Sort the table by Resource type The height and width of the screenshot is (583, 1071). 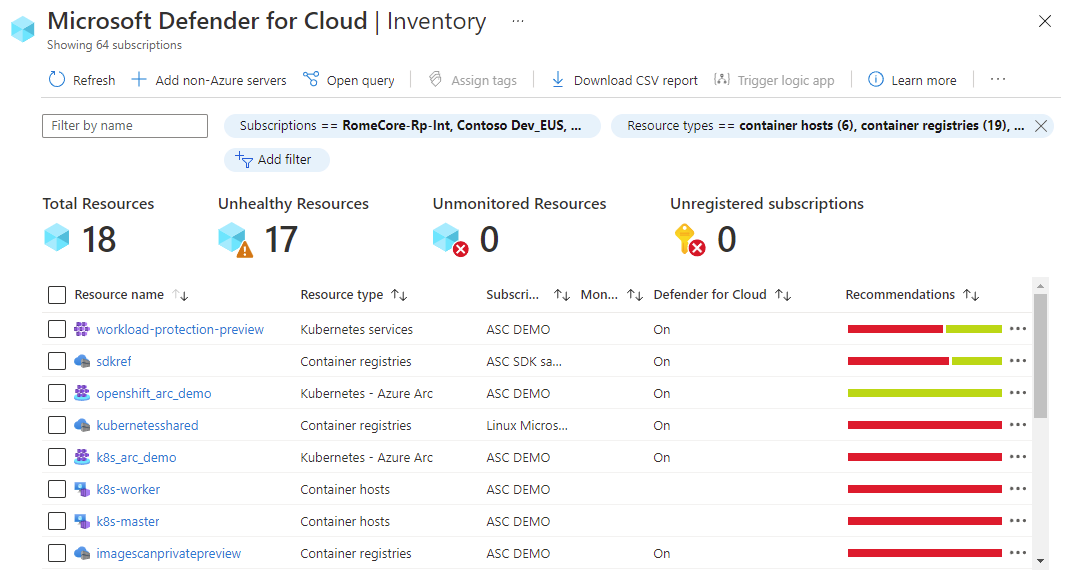399,295
